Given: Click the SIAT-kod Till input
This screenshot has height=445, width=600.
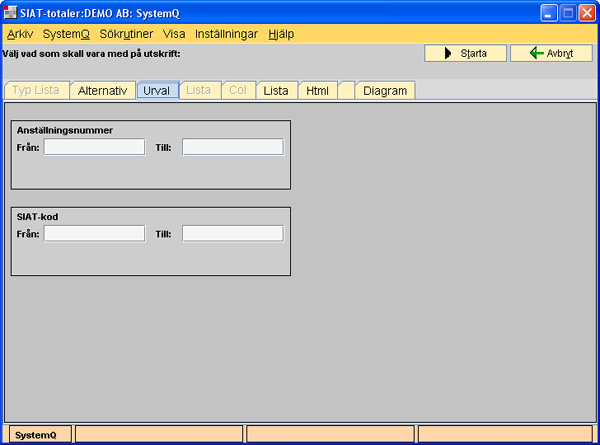Looking at the screenshot, I should click(232, 233).
